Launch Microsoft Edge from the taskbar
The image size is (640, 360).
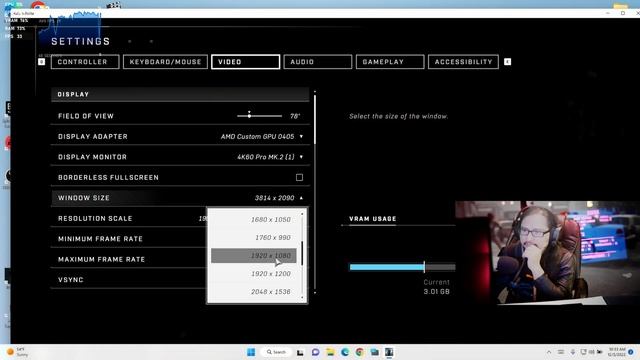pos(345,352)
